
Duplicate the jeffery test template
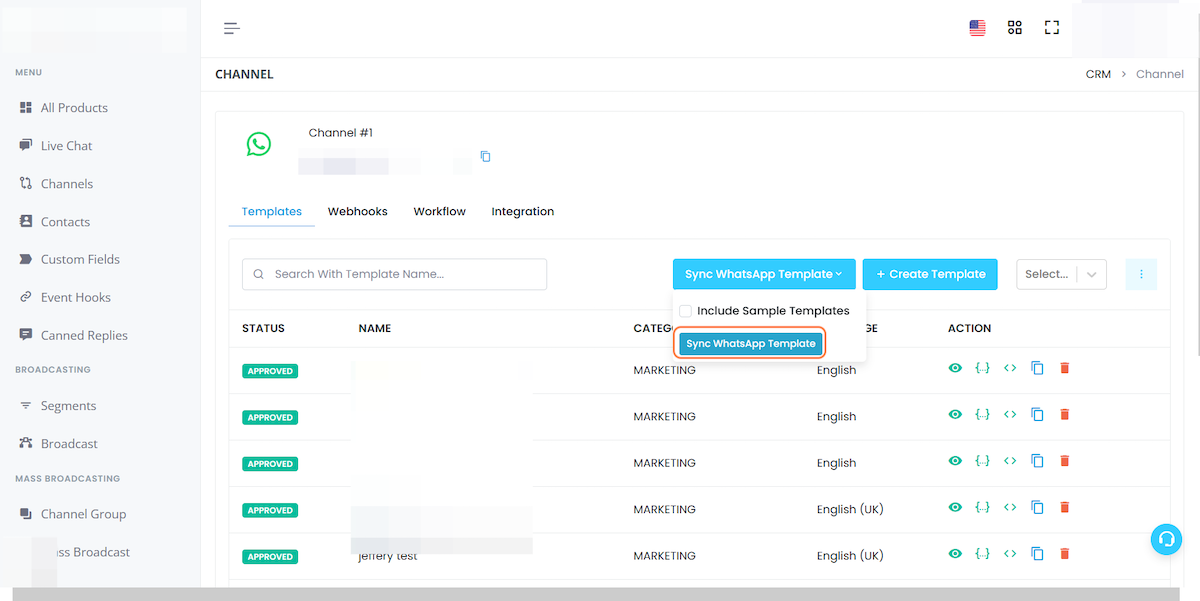(x=1037, y=554)
